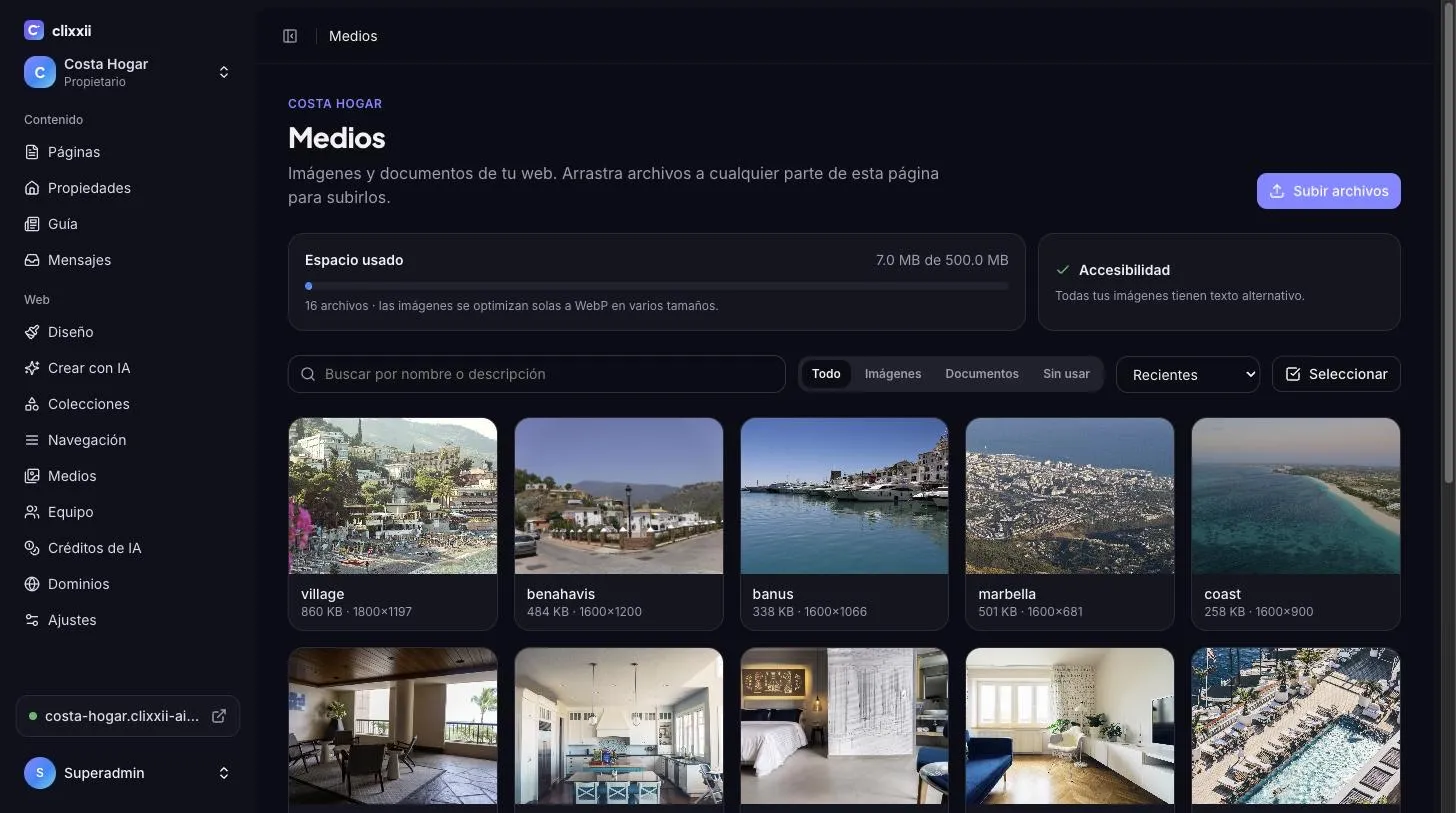Viewport: 1456px width, 813px height.
Task: Expand the Costa Hogar workspace switcher
Action: [x=128, y=72]
